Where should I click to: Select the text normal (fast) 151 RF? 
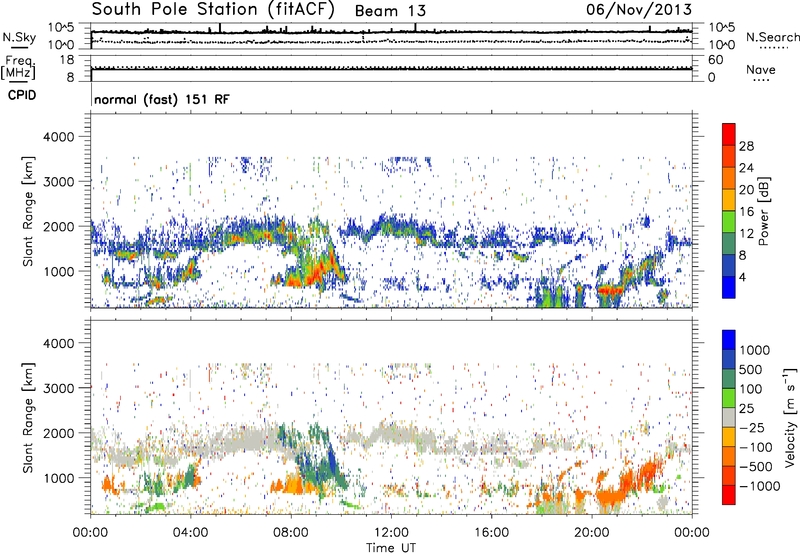coord(162,99)
